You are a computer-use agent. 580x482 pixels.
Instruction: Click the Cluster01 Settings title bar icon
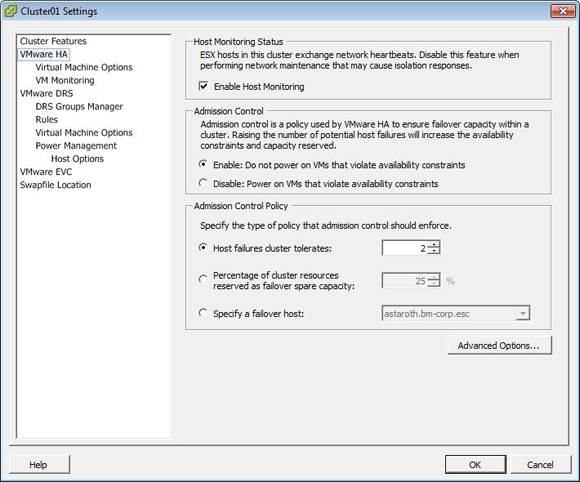(10, 11)
